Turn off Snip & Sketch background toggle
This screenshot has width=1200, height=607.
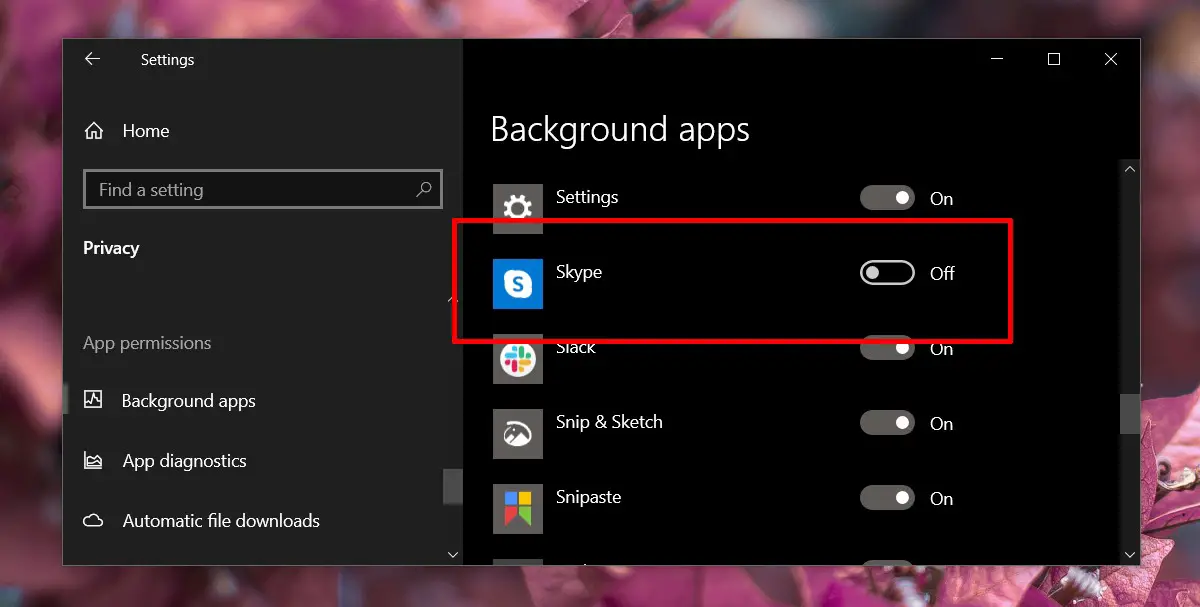(887, 423)
